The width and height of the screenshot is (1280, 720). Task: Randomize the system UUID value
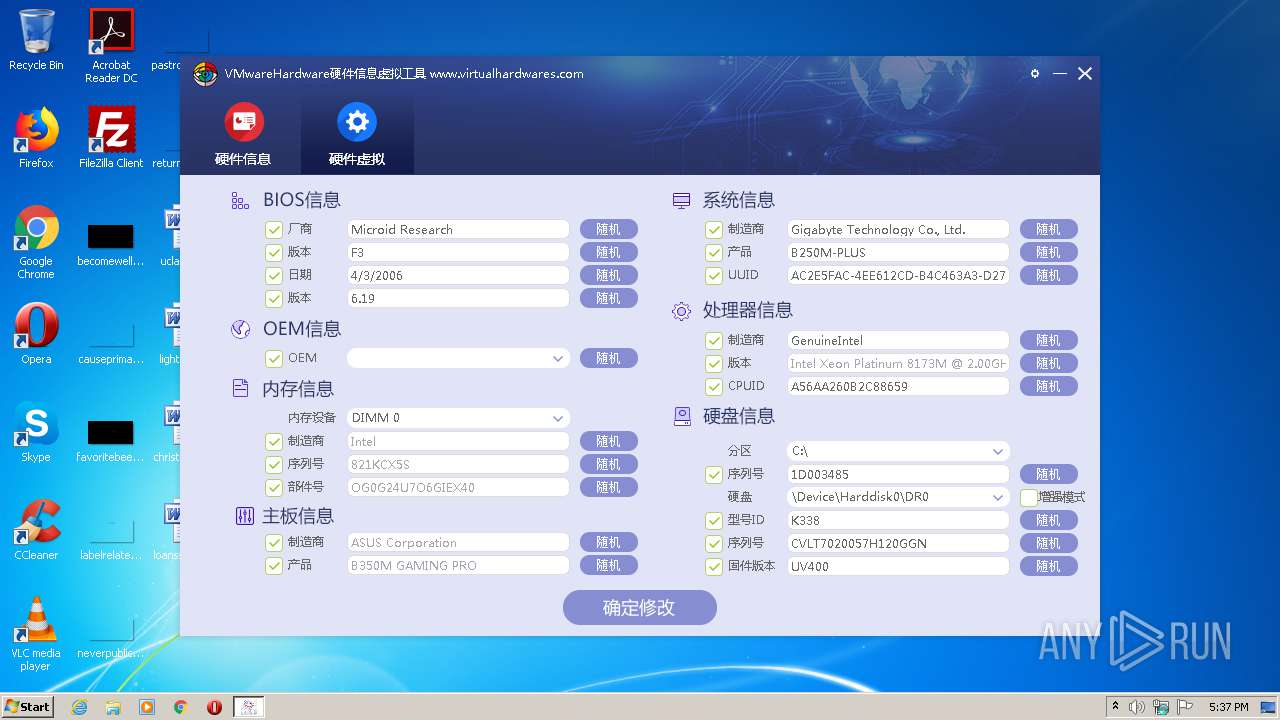click(1048, 275)
